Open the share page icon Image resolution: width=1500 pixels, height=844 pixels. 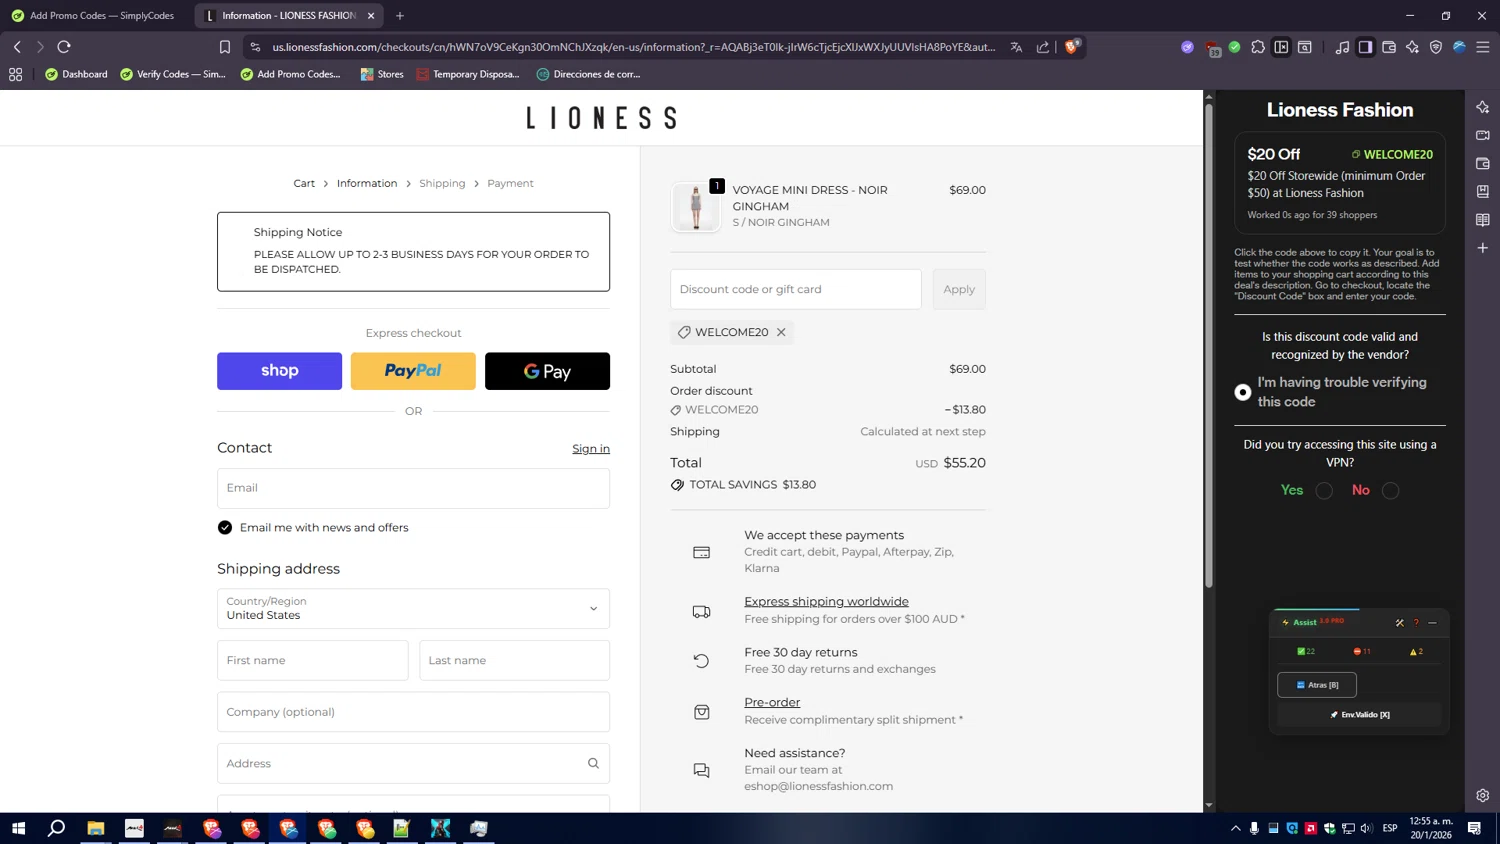point(1043,47)
